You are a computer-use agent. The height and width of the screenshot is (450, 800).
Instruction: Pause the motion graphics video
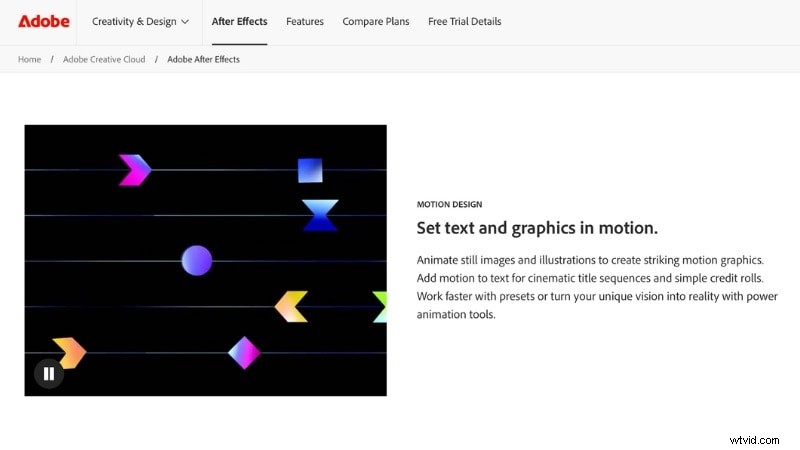49,373
